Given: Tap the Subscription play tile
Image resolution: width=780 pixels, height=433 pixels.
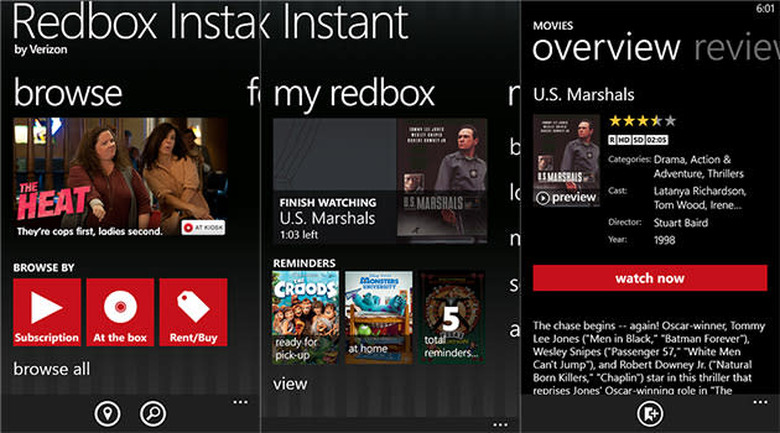Looking at the screenshot, I should pyautogui.click(x=47, y=312).
